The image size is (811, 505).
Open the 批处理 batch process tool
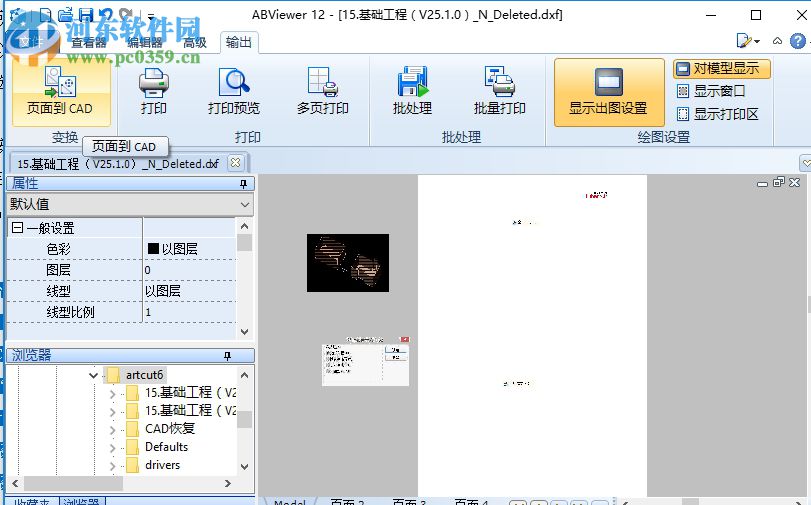tap(412, 92)
